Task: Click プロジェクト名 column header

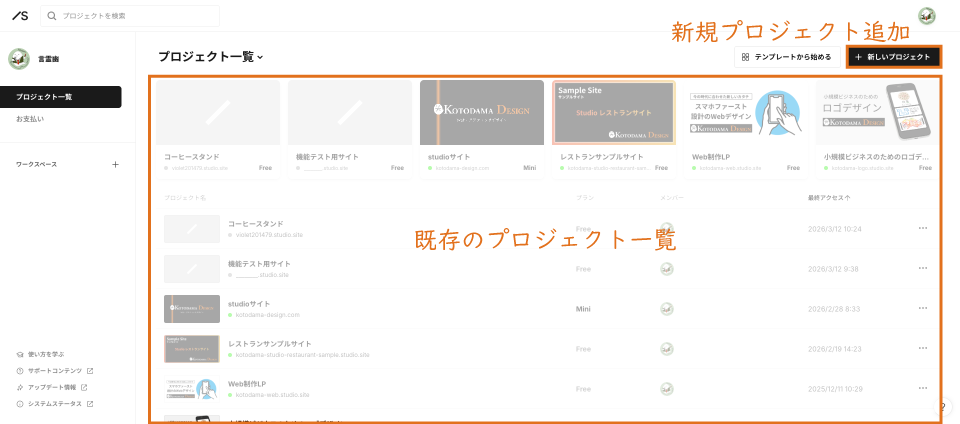Action: click(x=185, y=198)
